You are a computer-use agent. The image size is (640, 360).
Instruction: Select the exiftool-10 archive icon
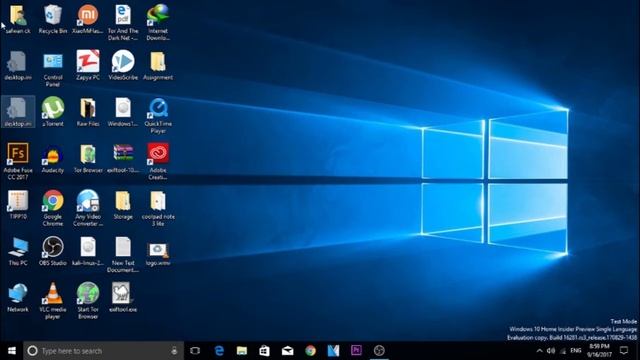coord(123,158)
